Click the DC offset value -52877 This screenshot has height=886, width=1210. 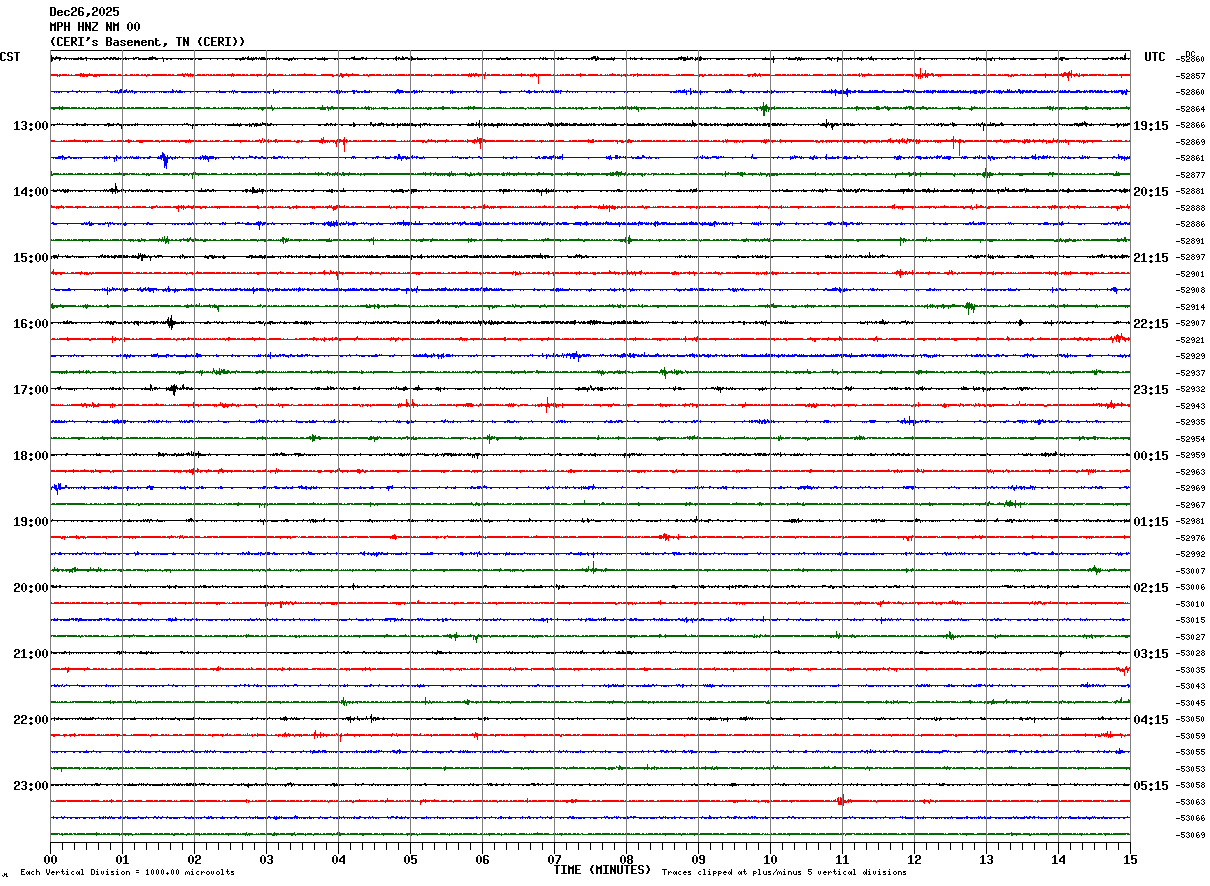[1191, 175]
